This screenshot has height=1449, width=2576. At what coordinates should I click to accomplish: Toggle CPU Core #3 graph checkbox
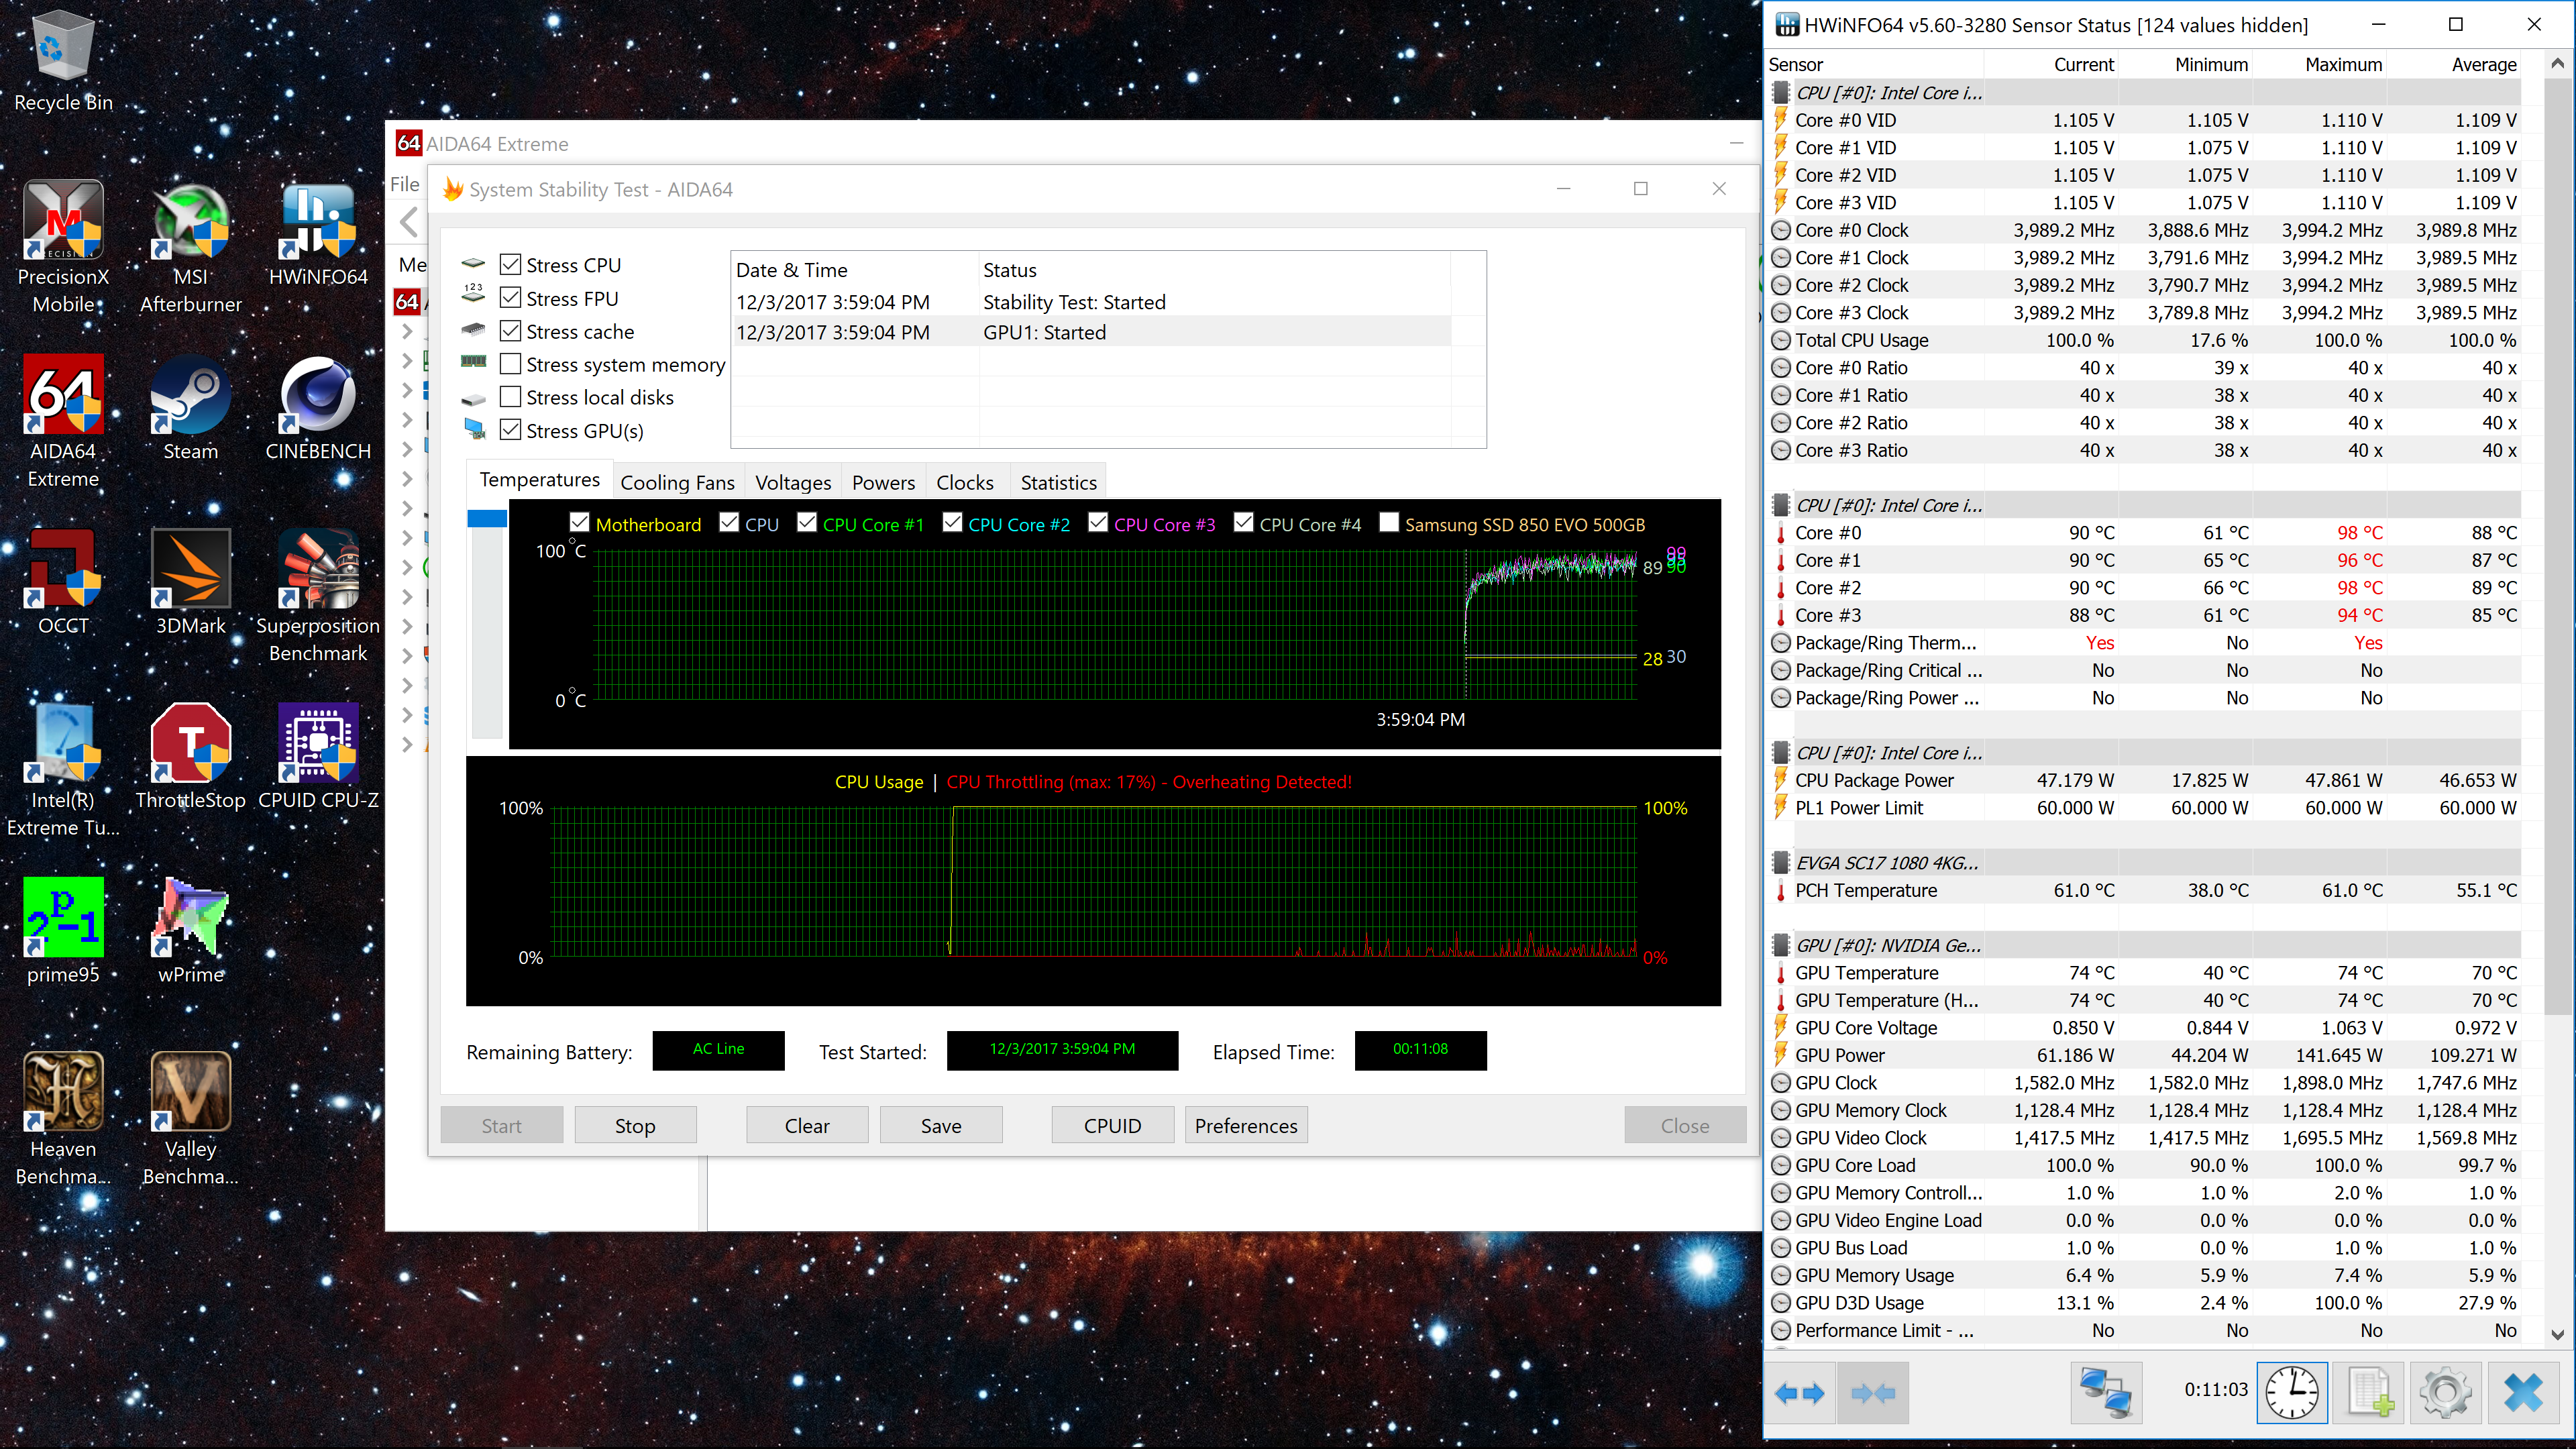pyautogui.click(x=1098, y=523)
